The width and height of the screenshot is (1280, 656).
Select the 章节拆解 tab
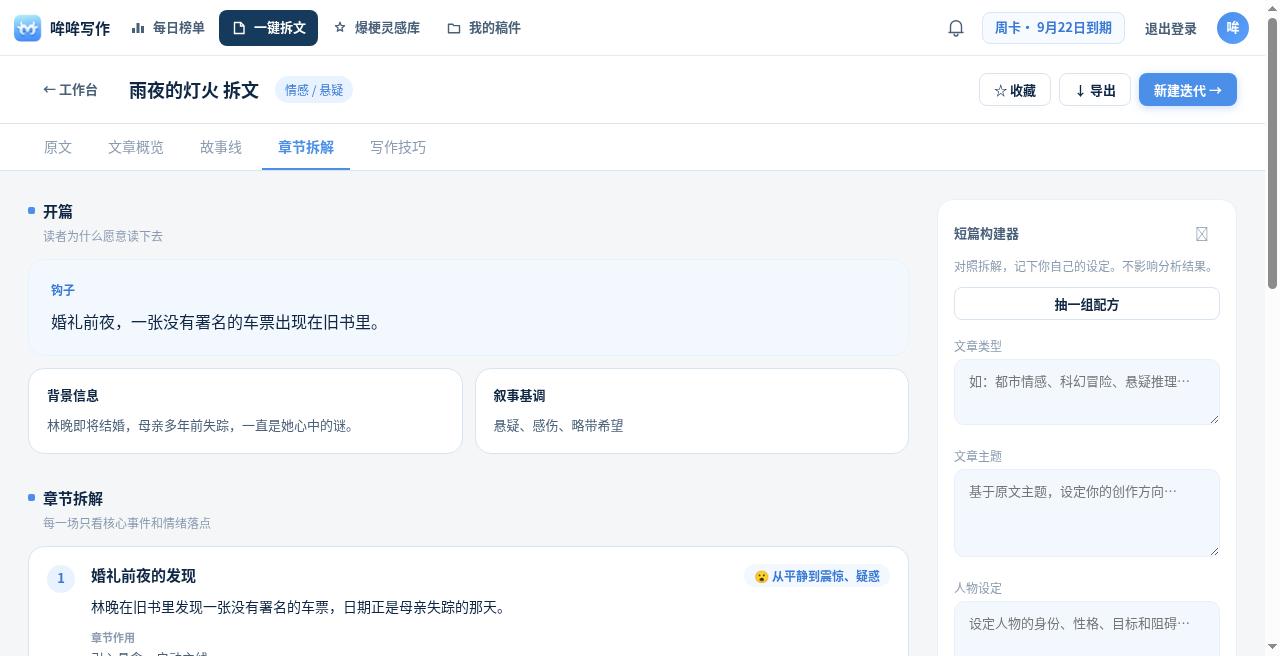coord(306,147)
